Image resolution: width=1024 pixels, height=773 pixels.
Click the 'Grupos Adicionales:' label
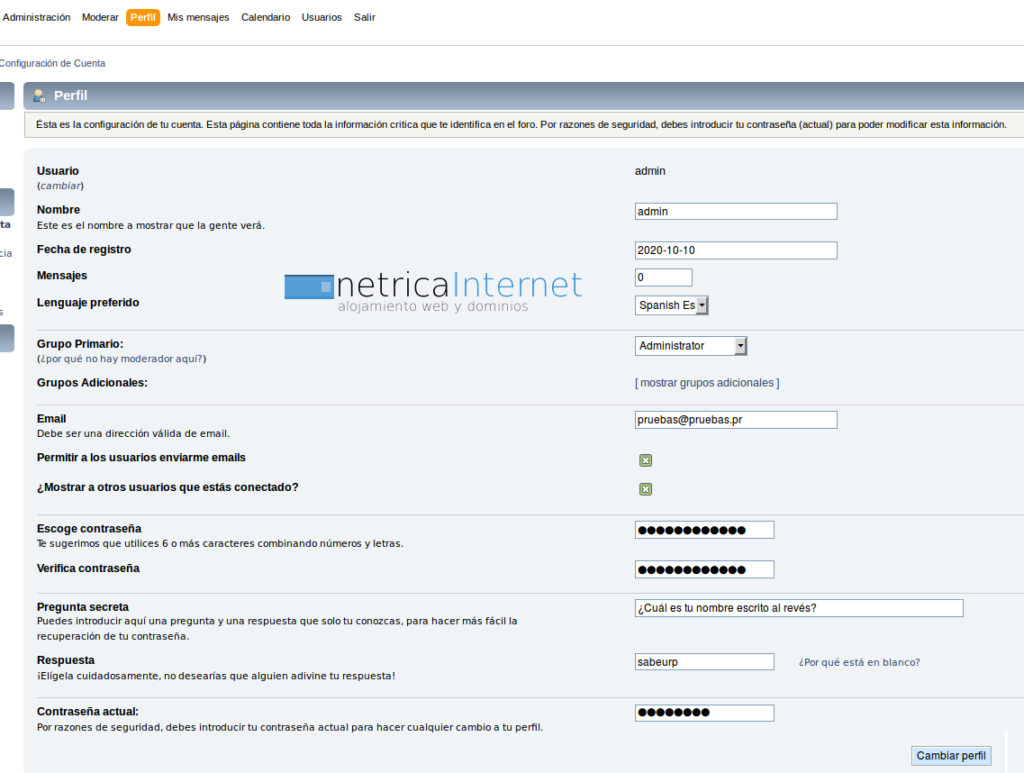click(x=92, y=383)
